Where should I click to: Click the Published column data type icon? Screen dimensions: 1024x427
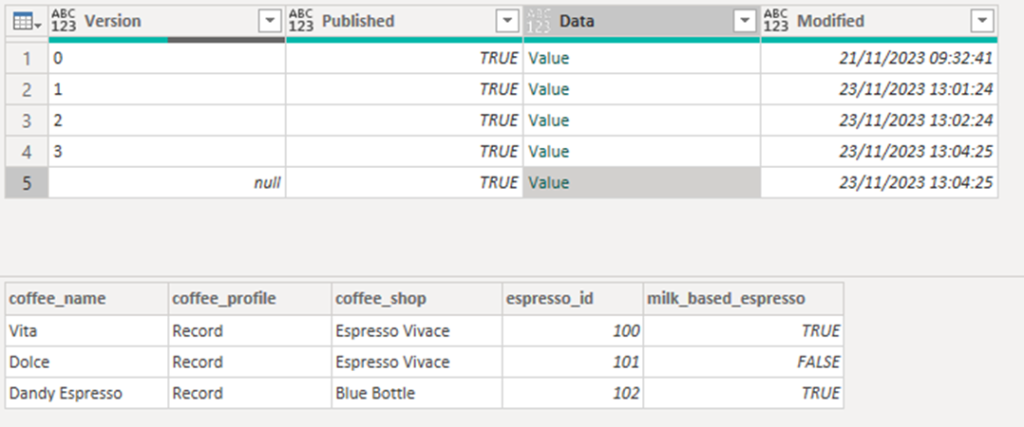(301, 22)
